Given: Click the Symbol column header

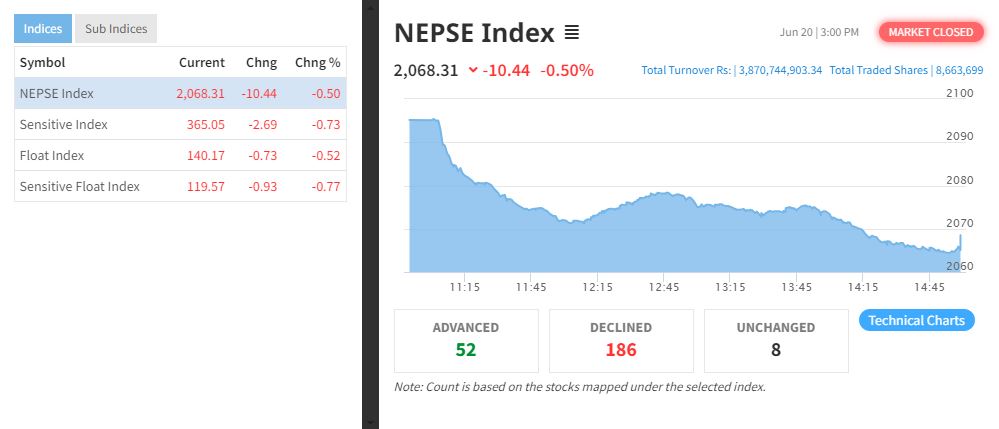Looking at the screenshot, I should (x=43, y=62).
